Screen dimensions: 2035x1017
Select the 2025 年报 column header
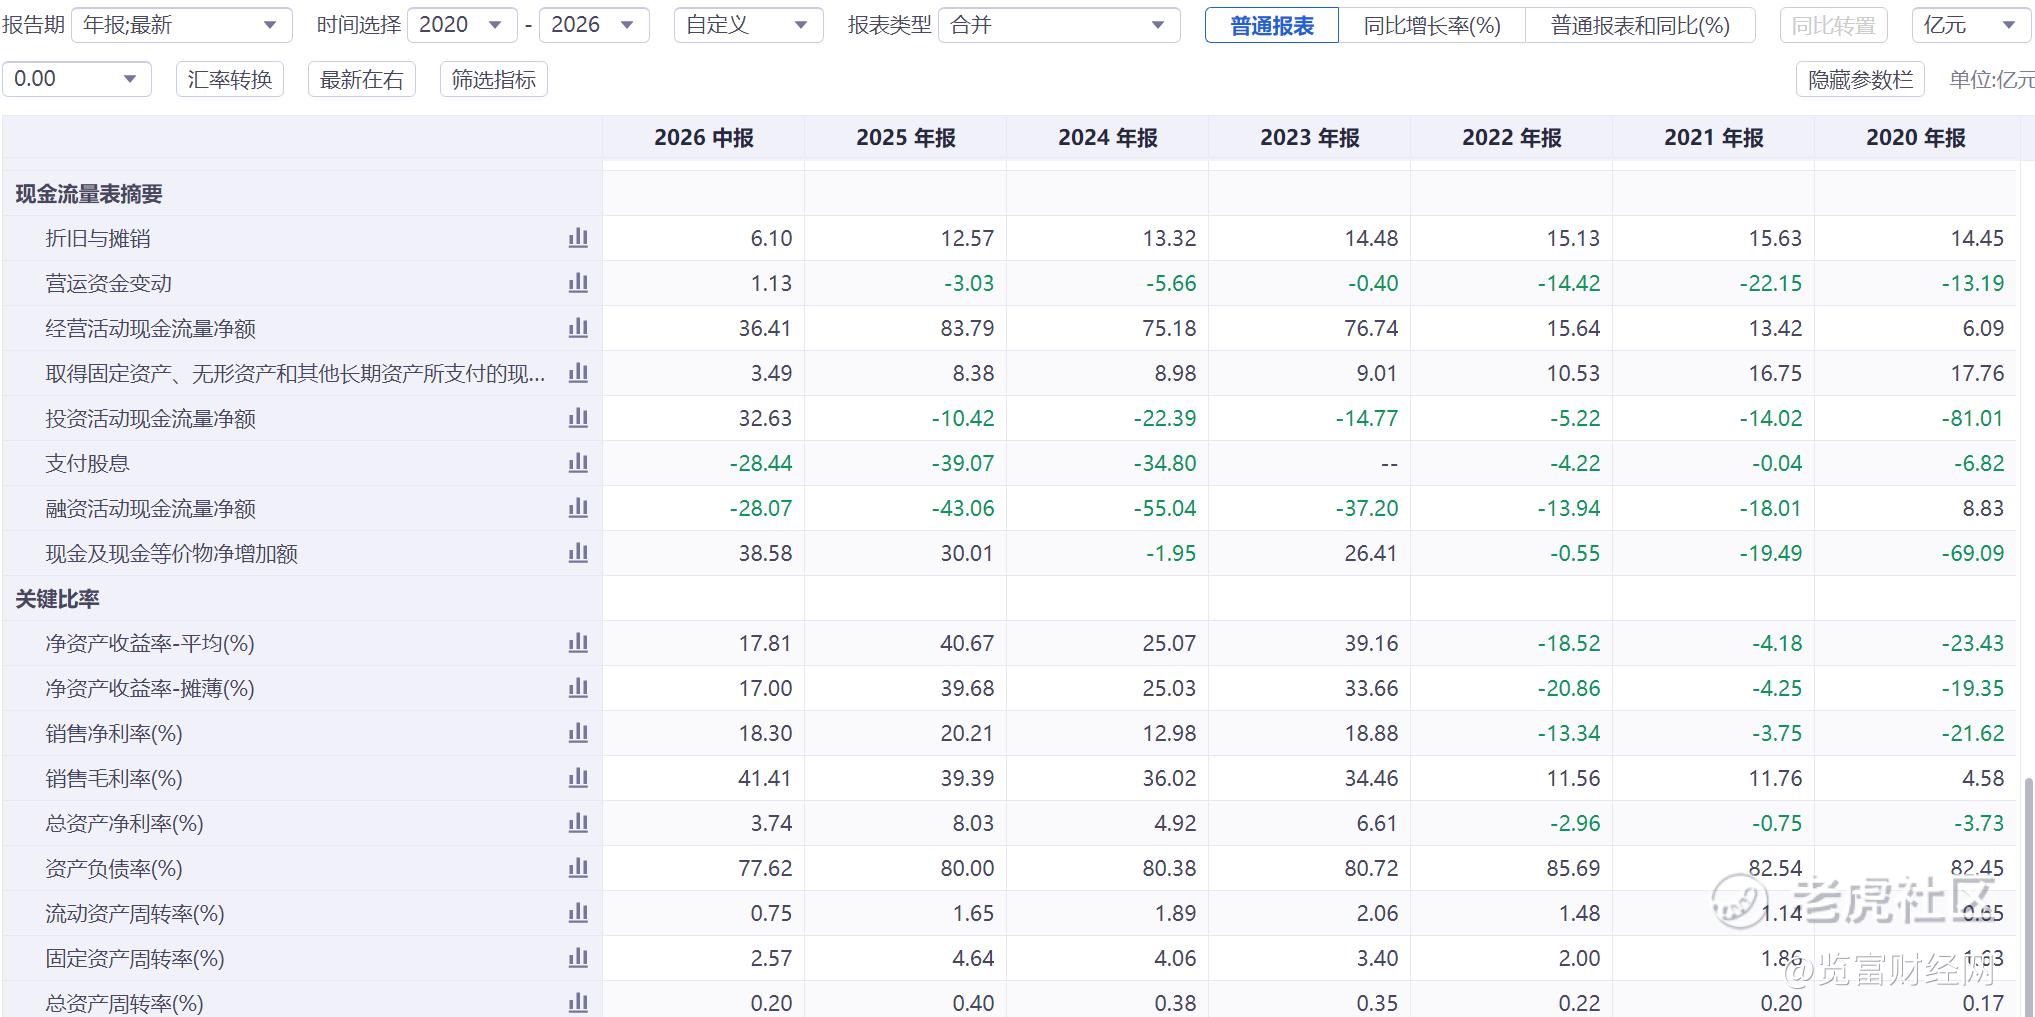tap(906, 138)
